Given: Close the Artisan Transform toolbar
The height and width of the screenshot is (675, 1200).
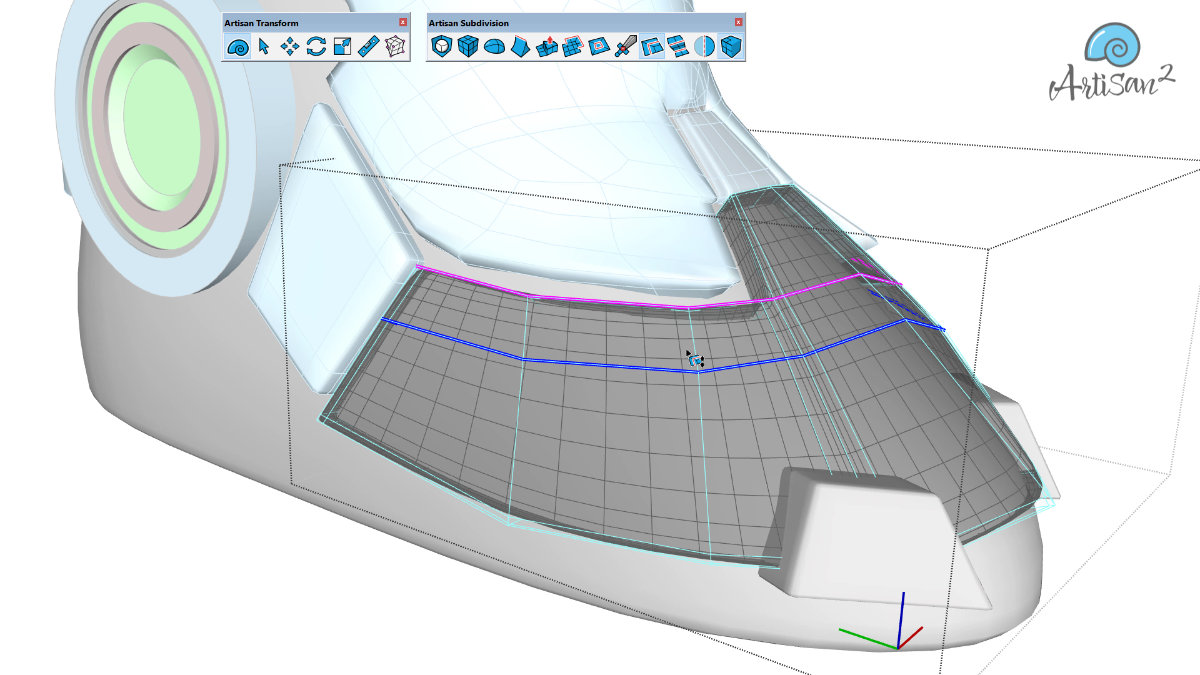Looking at the screenshot, I should pyautogui.click(x=403, y=22).
